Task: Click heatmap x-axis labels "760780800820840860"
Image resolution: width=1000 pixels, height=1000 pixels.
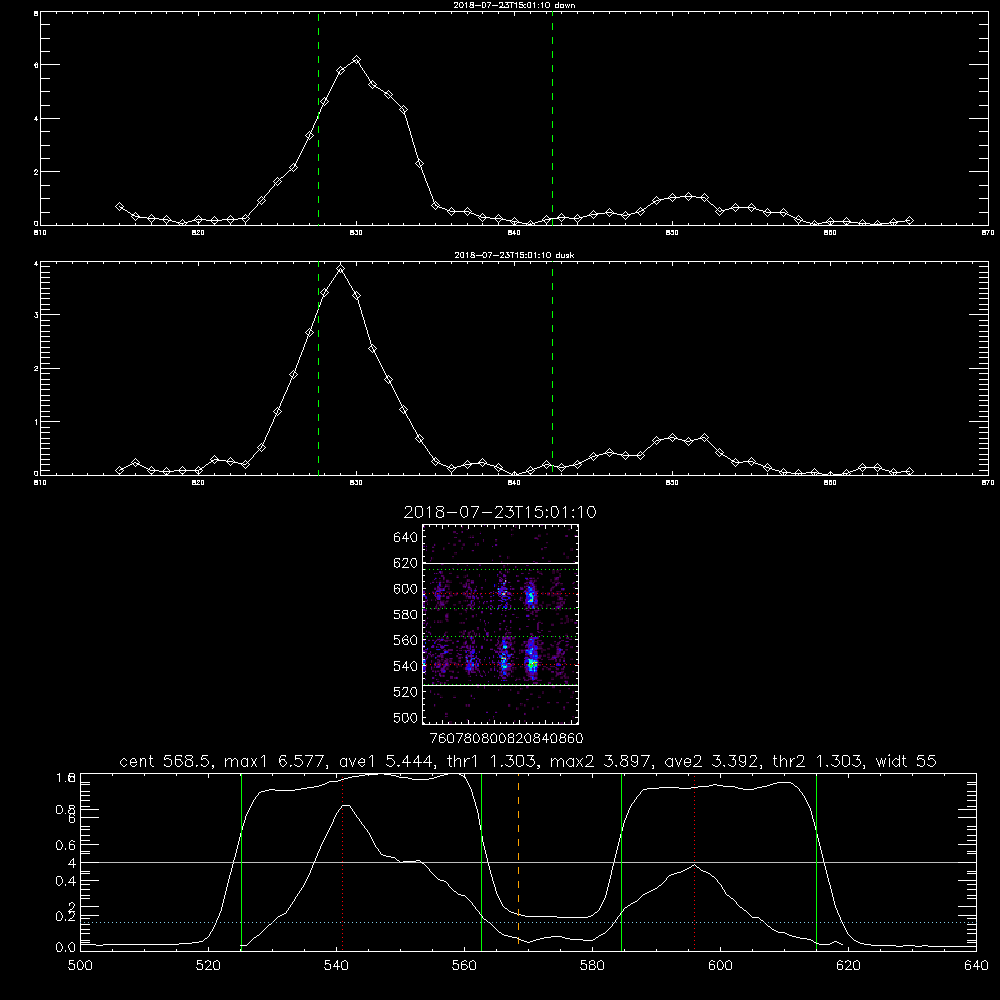Action: [x=506, y=738]
